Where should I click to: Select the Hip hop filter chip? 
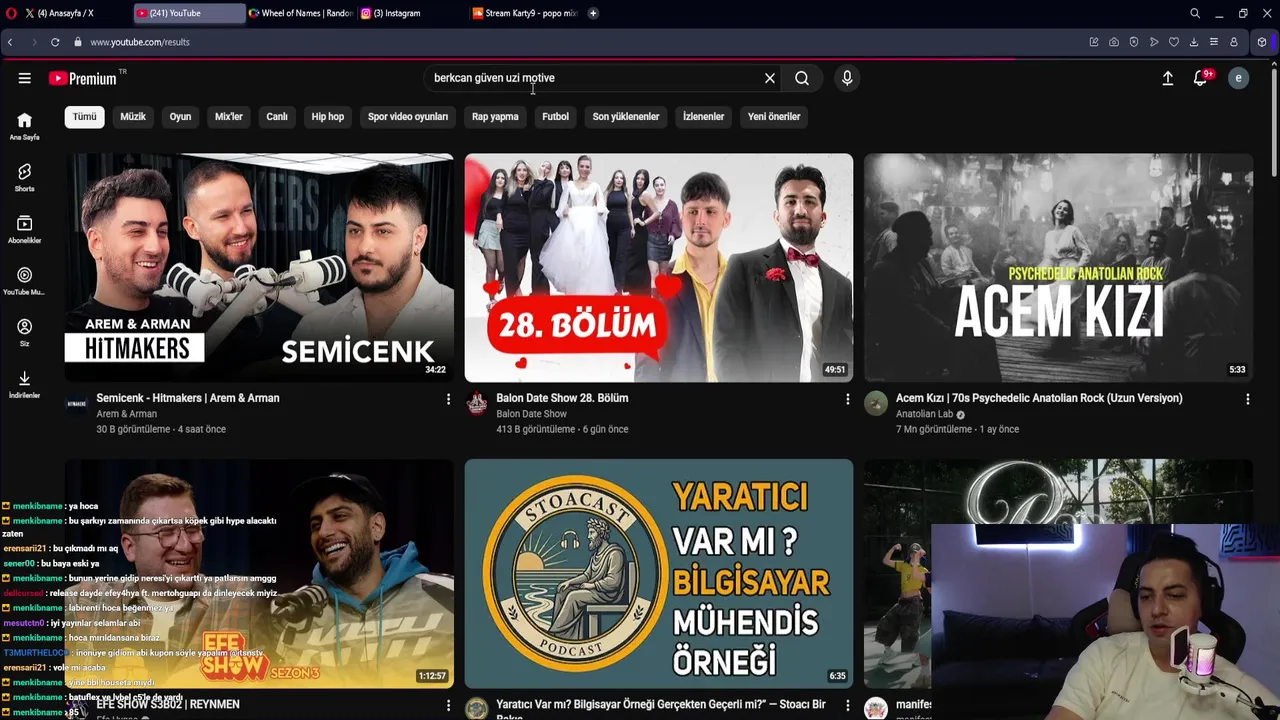tap(328, 116)
